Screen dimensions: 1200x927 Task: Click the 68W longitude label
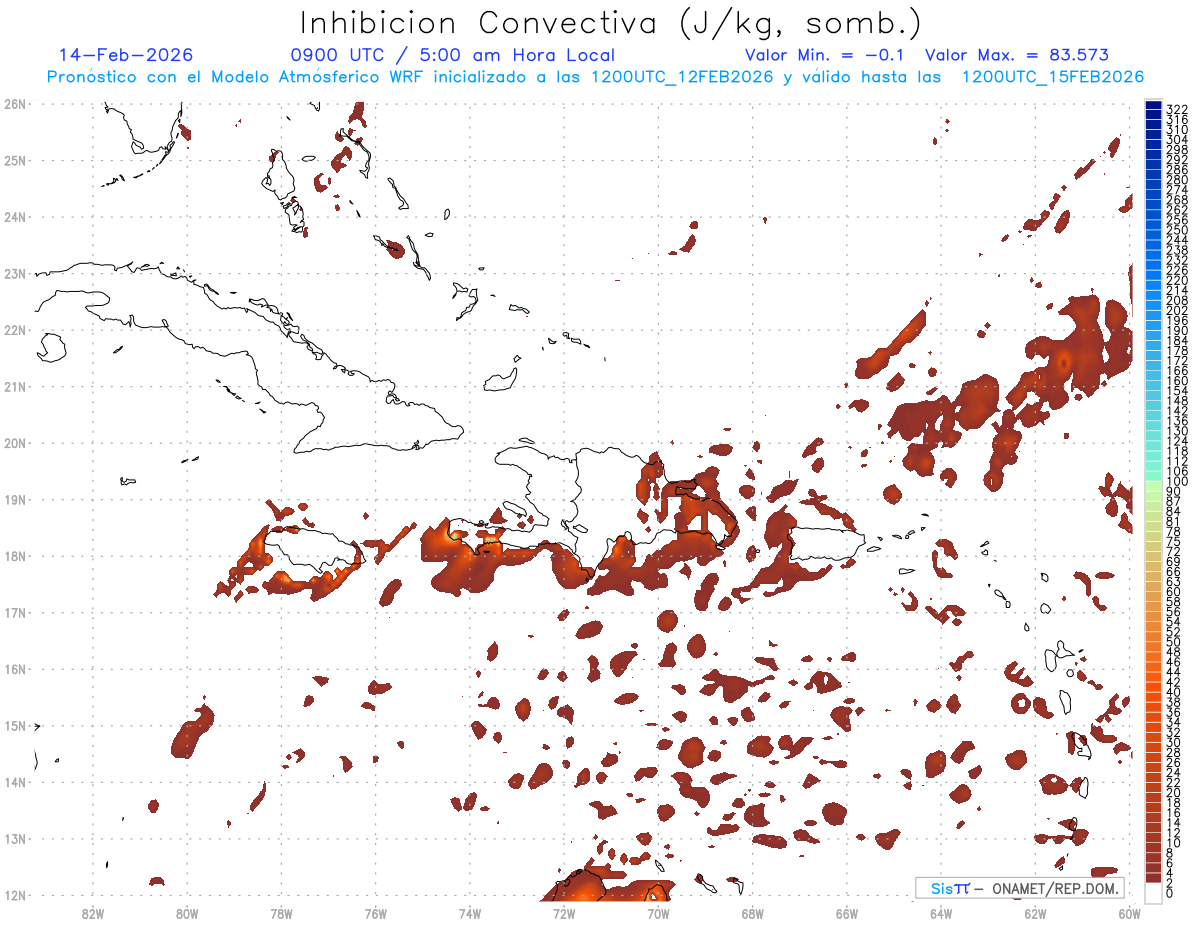753,912
